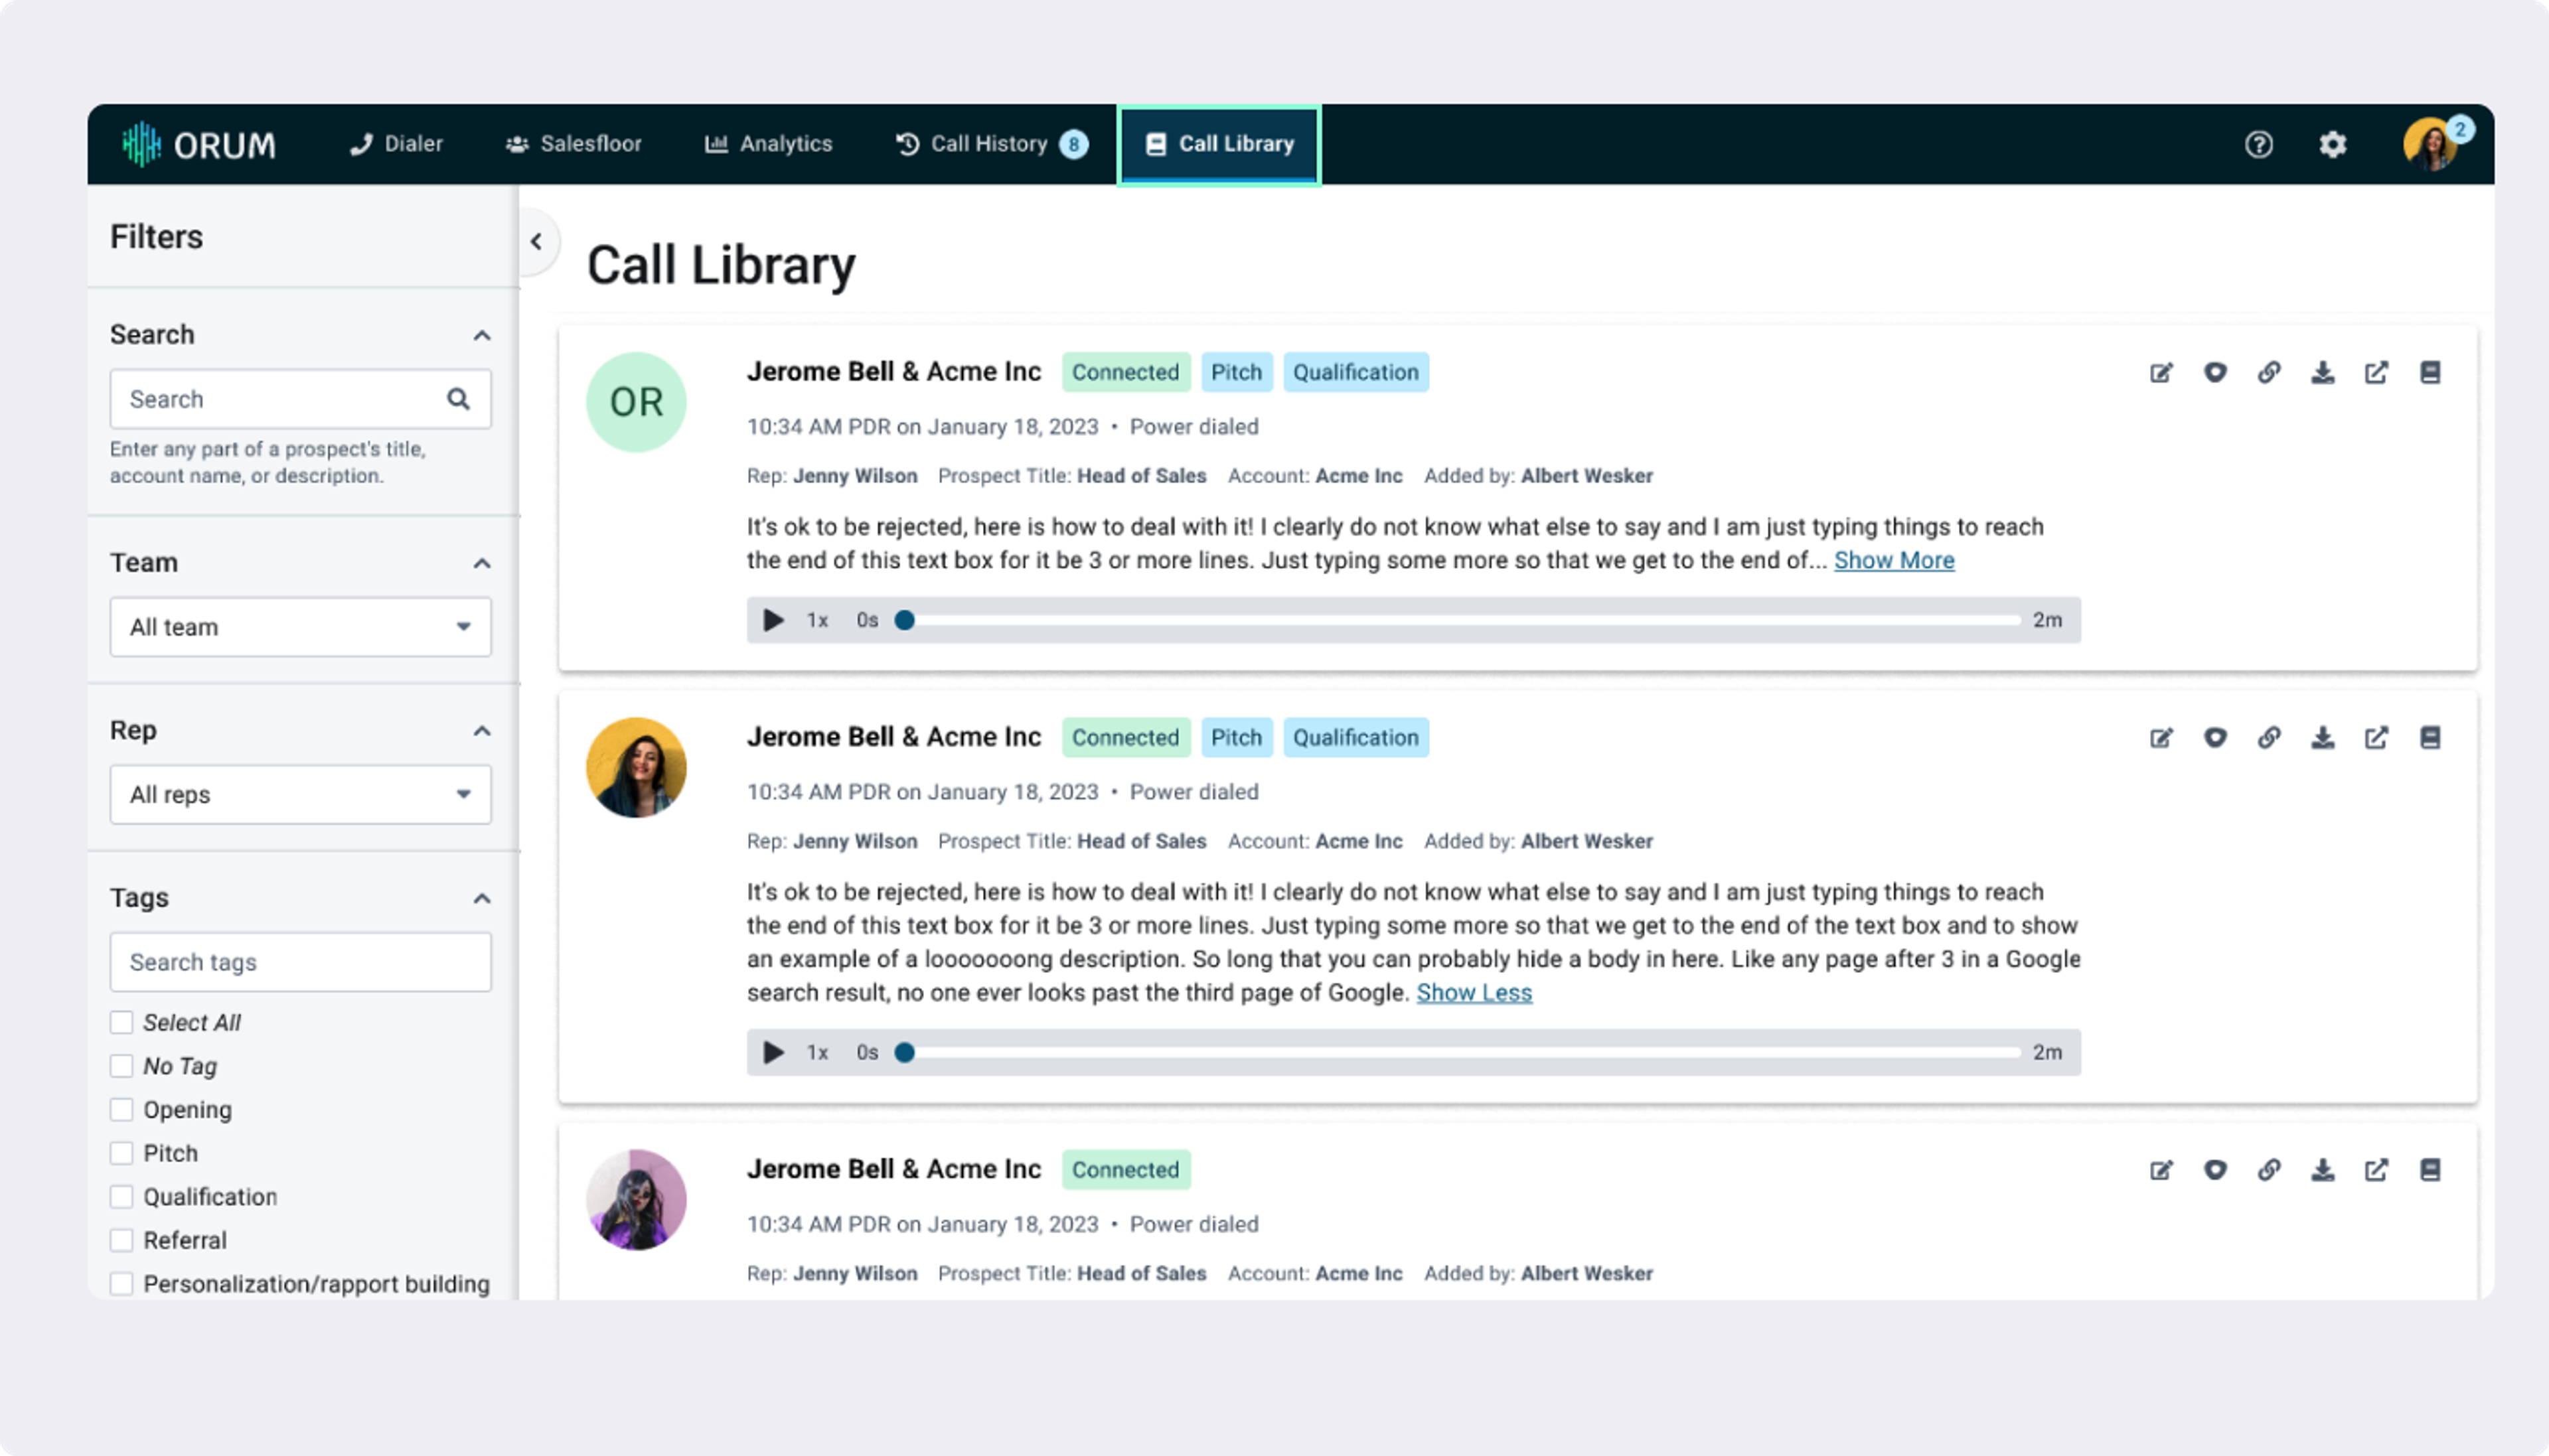Check the Select All tags checkbox

[x=122, y=1022]
